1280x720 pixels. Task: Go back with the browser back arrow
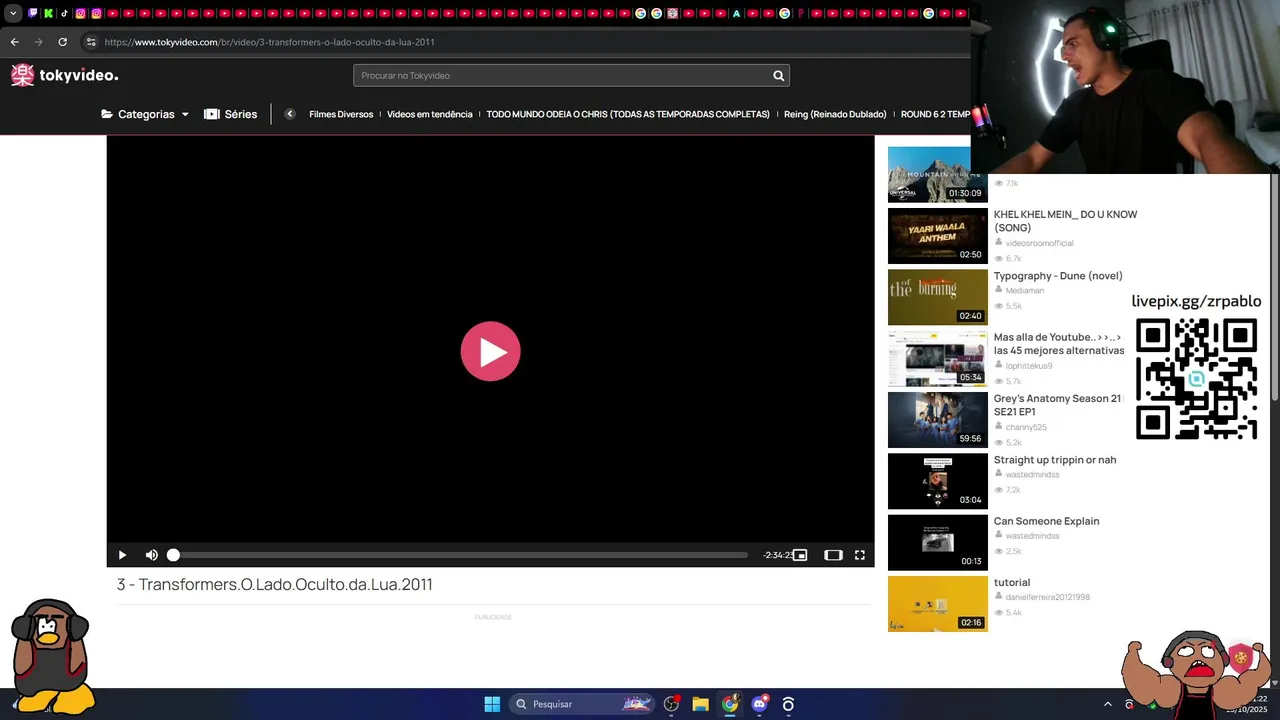[x=14, y=42]
